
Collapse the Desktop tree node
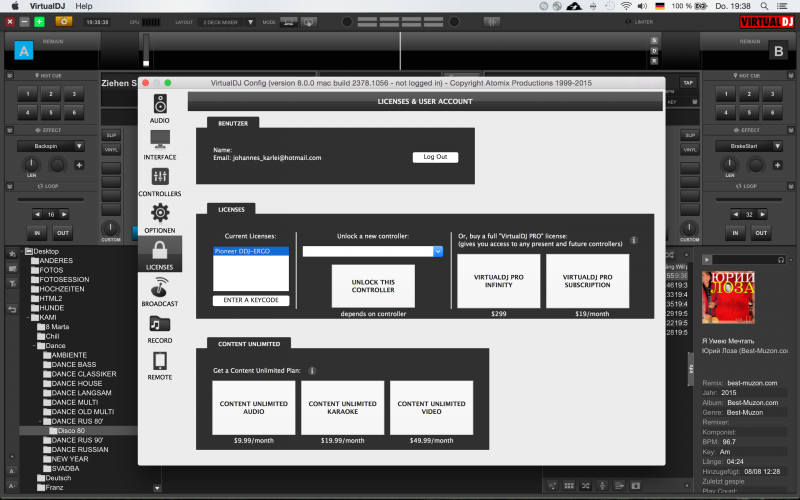(x=22, y=252)
